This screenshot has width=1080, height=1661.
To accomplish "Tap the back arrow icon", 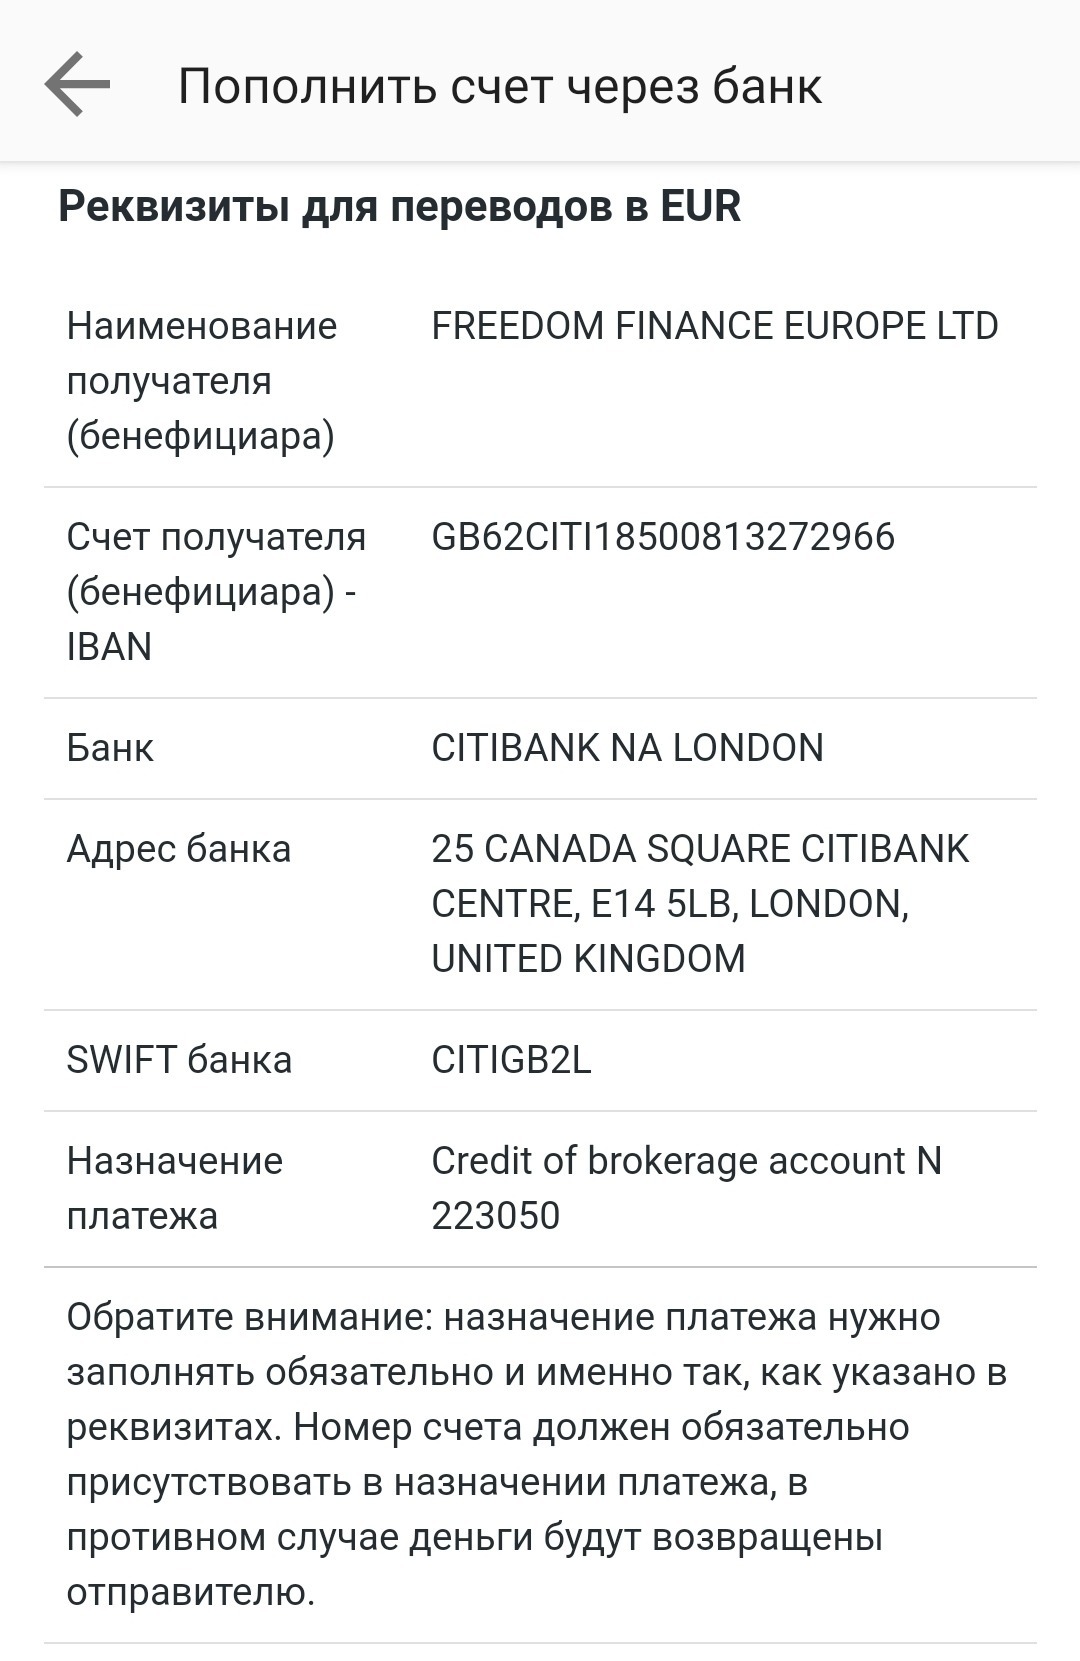I will pyautogui.click(x=77, y=85).
